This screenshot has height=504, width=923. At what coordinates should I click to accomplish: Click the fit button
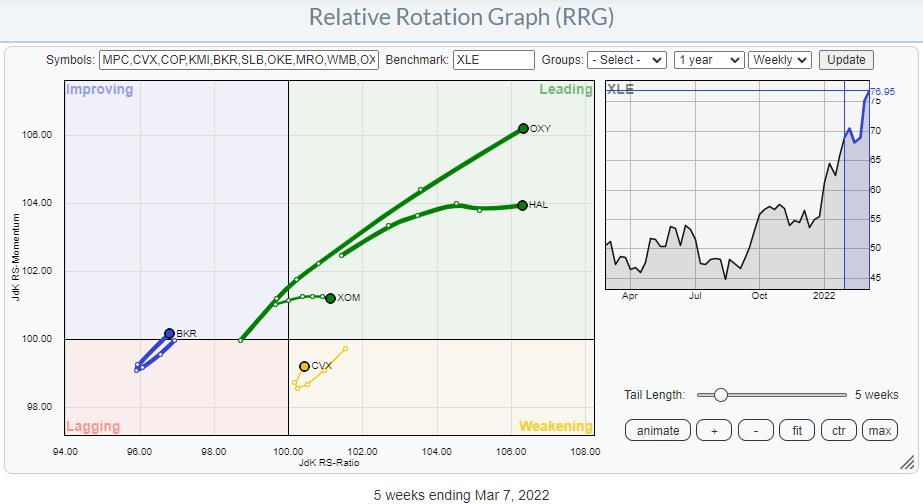tap(798, 431)
